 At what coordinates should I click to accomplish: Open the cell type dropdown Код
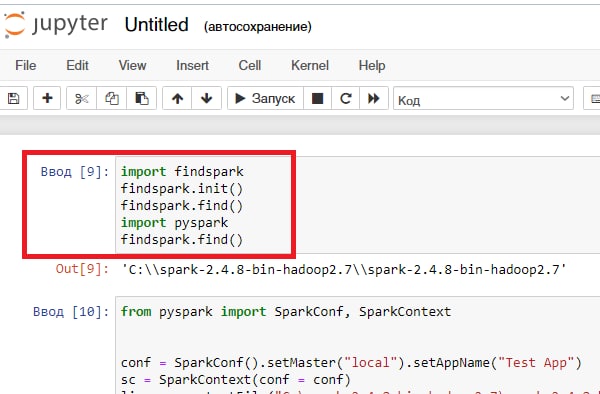(x=483, y=99)
